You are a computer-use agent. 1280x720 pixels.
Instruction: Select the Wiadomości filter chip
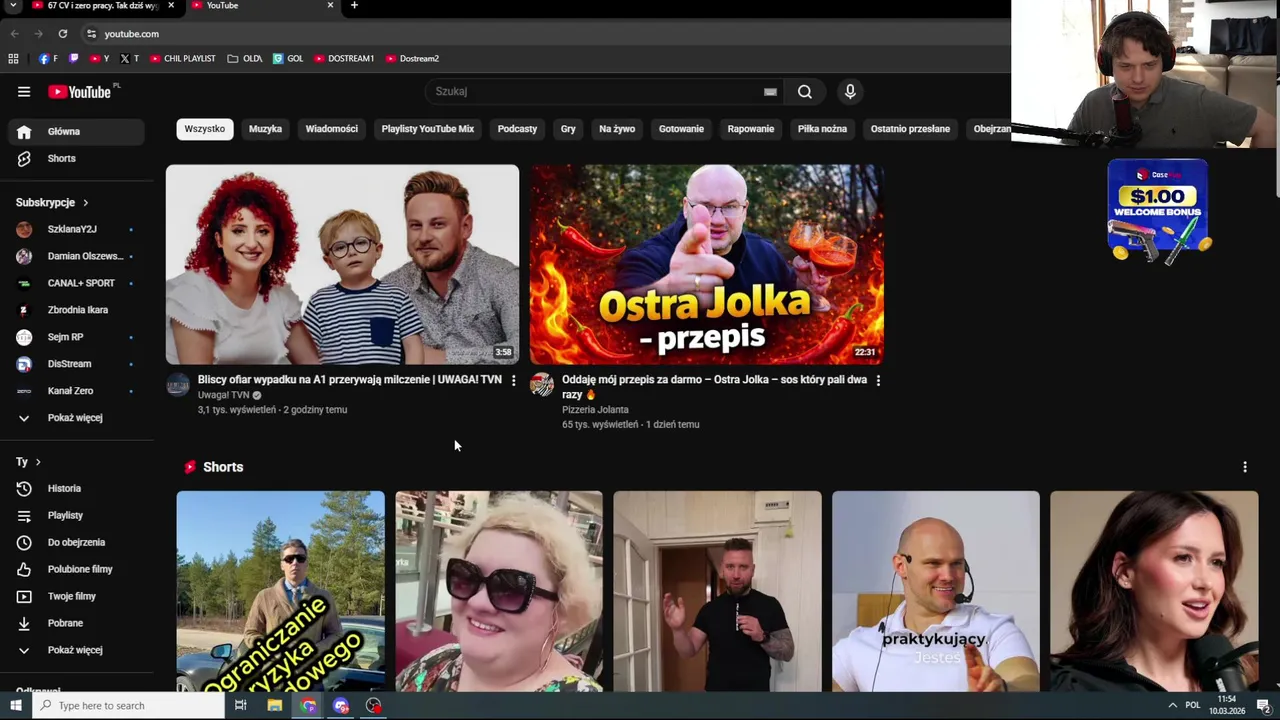(332, 129)
